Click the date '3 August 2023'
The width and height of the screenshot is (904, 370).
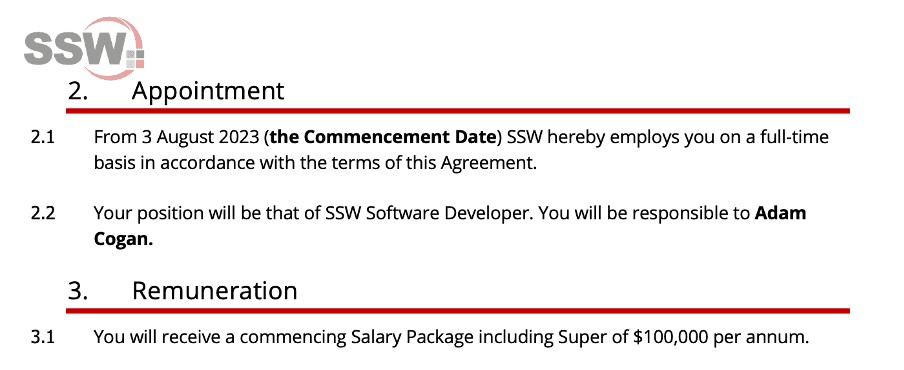[200, 138]
